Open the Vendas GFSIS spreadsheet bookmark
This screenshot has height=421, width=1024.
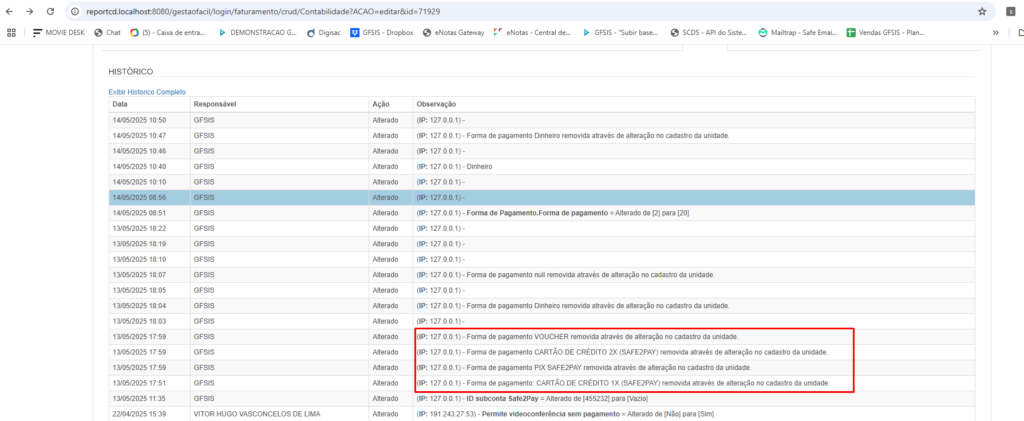[x=886, y=32]
